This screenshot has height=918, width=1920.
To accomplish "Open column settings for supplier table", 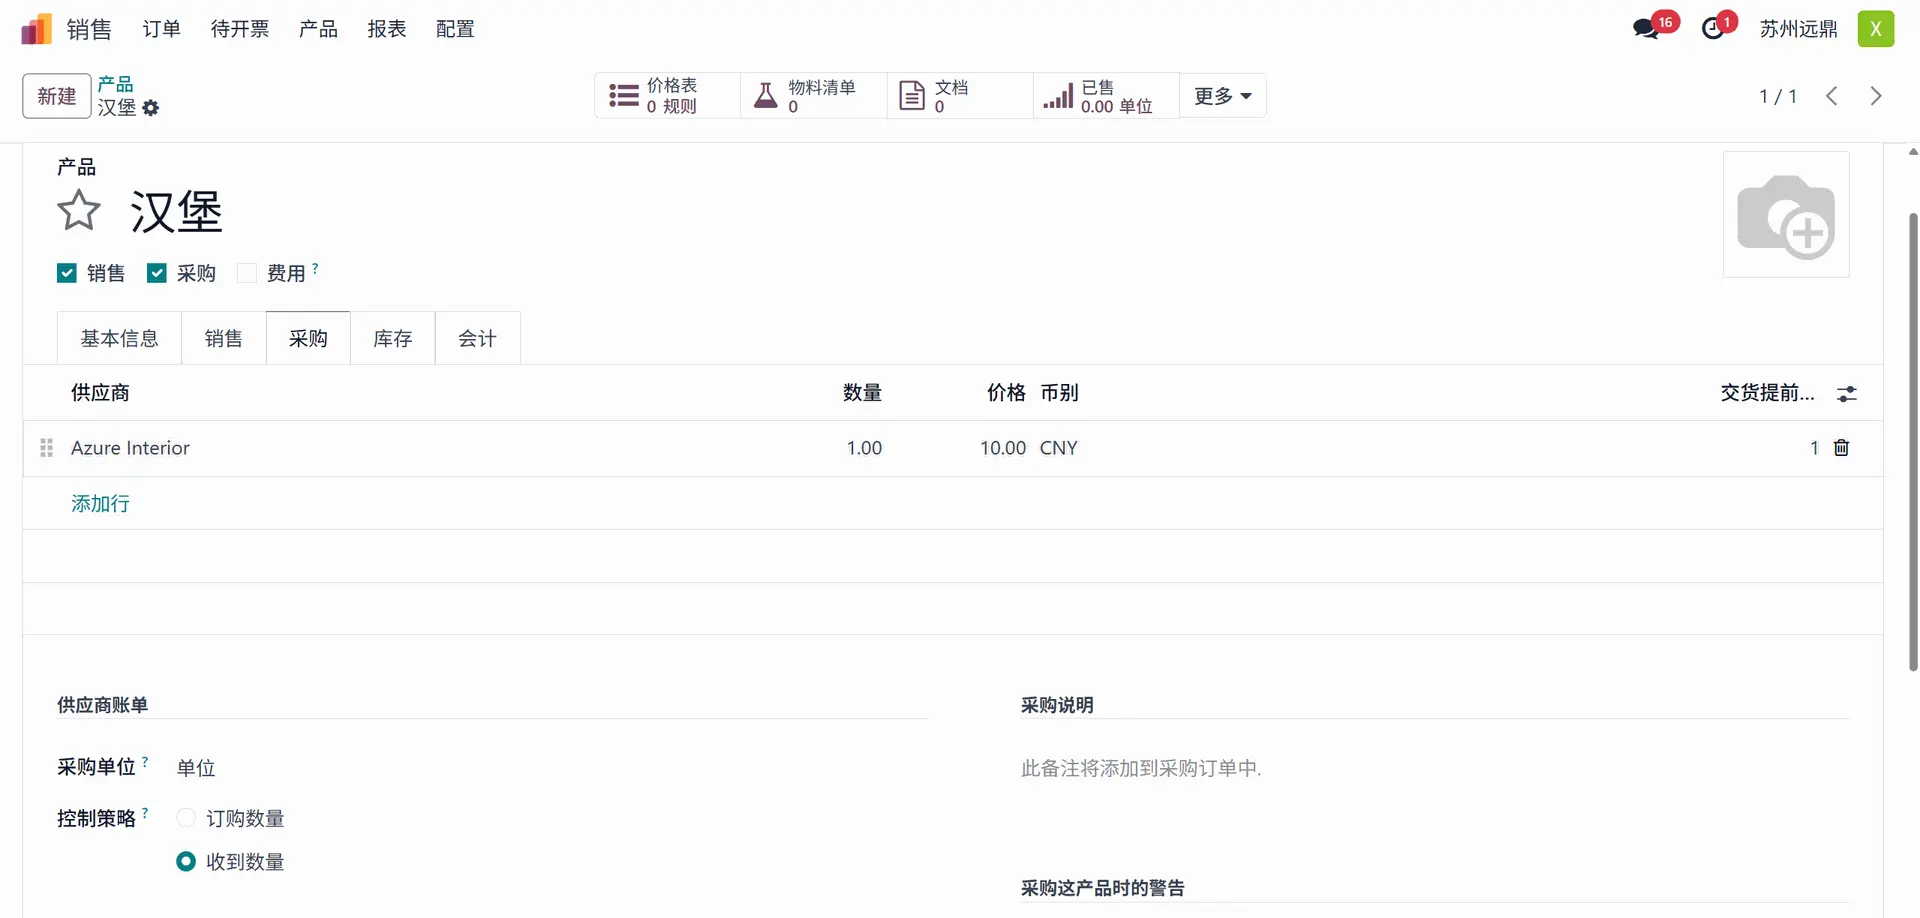I will (x=1846, y=394).
